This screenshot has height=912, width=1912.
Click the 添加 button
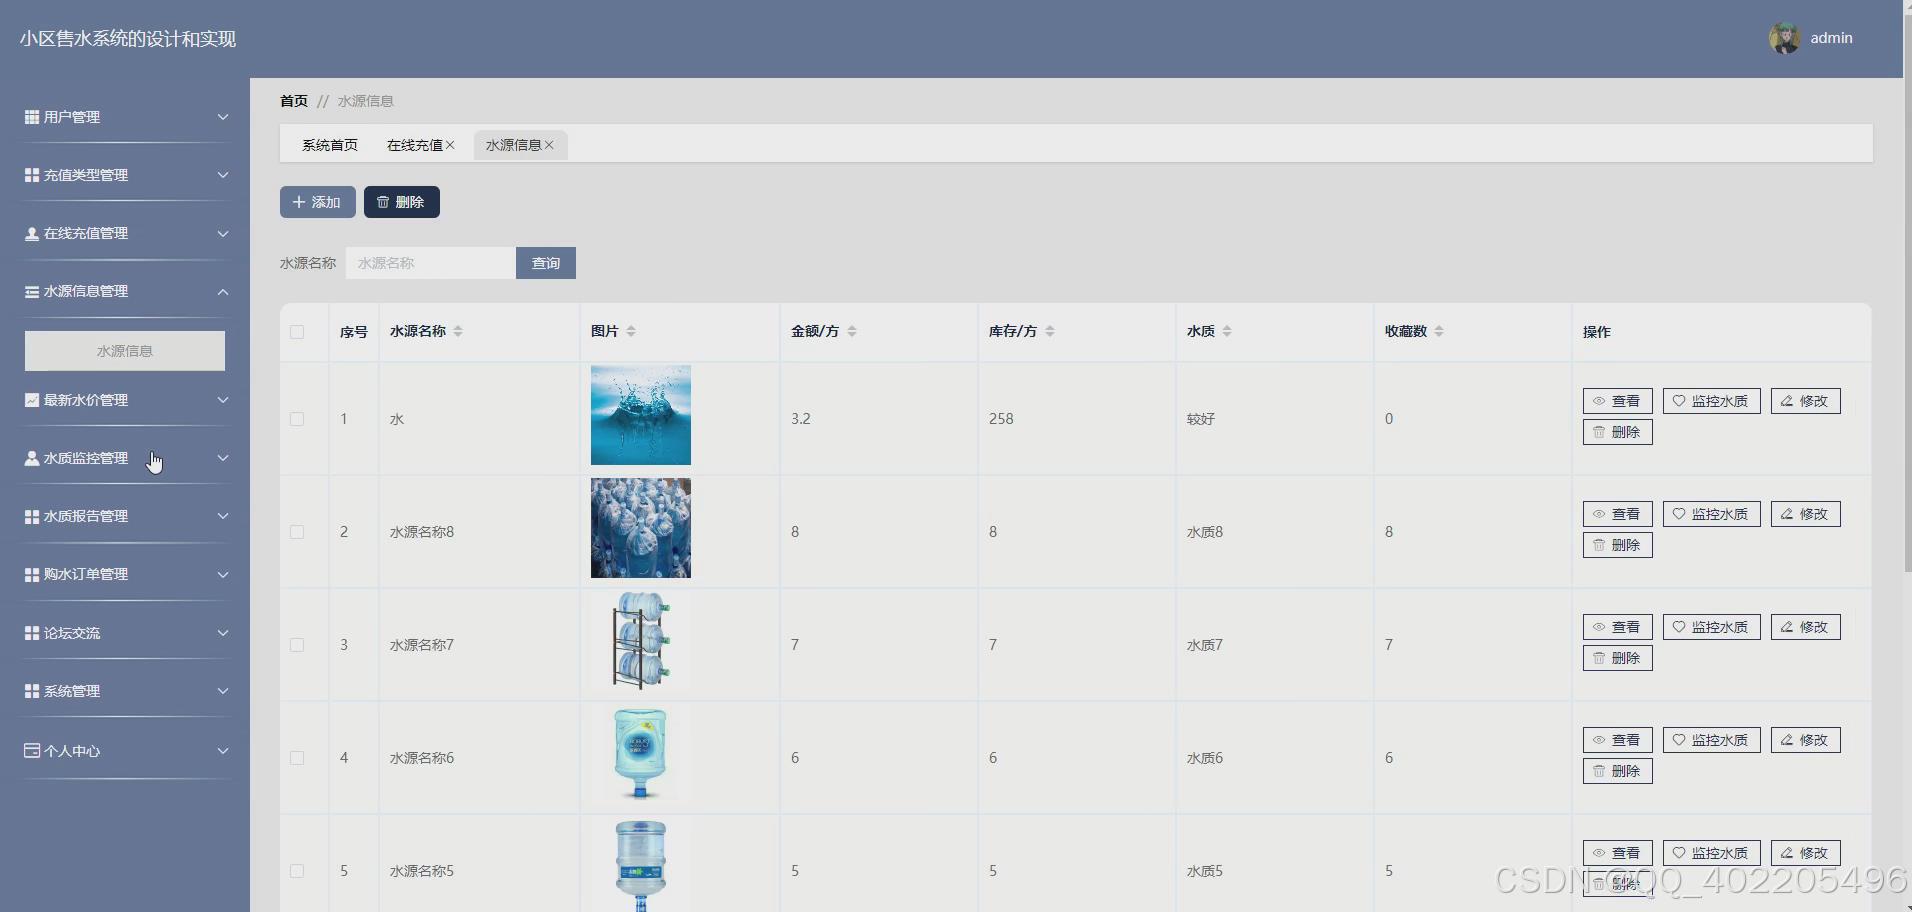[317, 202]
